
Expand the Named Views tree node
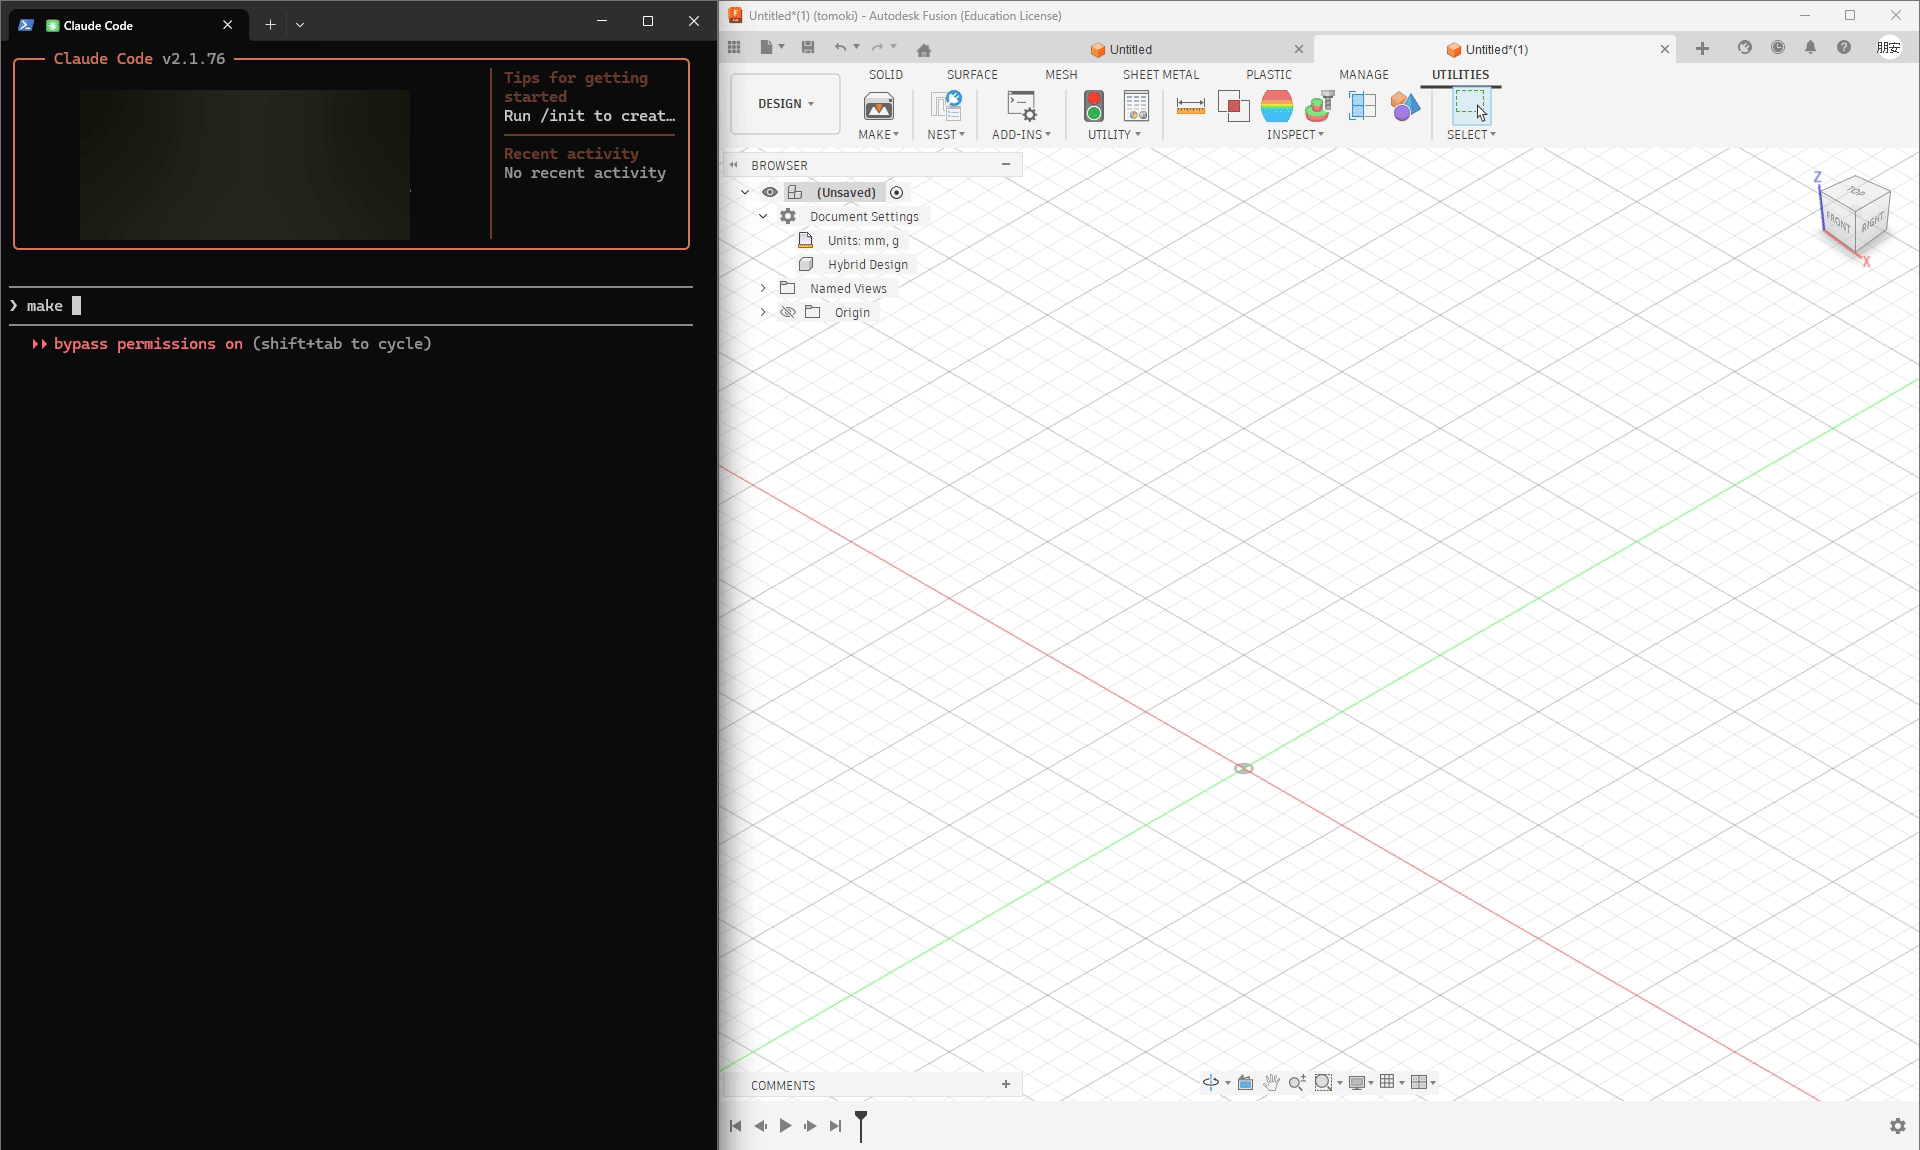coord(763,288)
